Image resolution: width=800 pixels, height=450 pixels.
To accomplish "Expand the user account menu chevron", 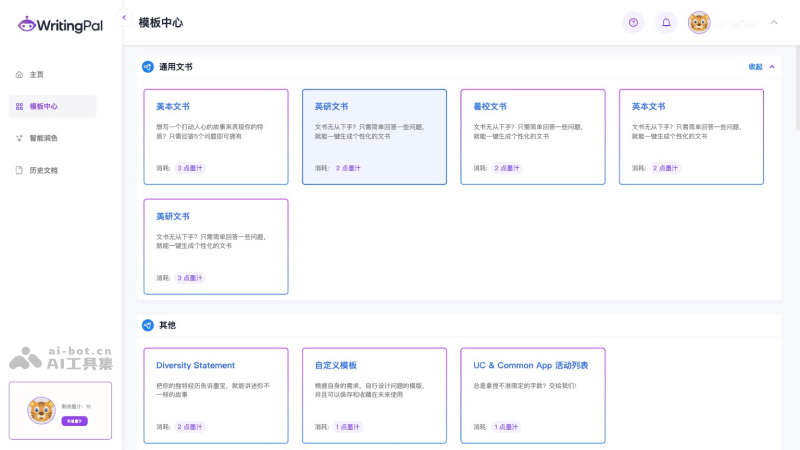I will pos(773,22).
